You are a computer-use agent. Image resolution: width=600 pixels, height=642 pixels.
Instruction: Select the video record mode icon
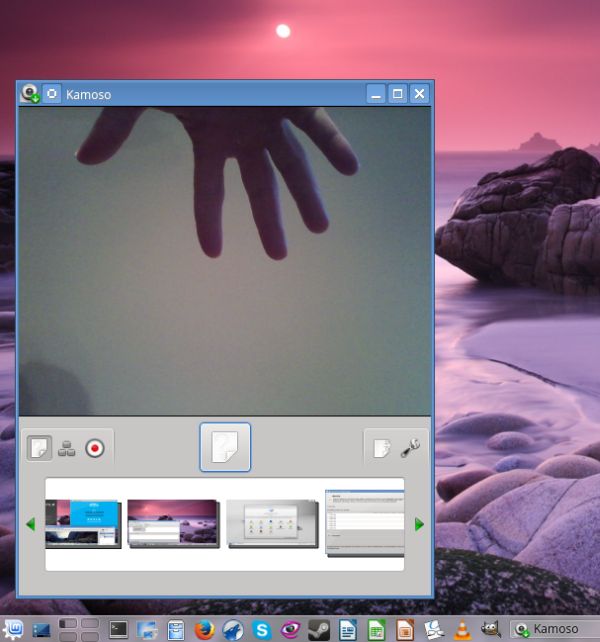[x=95, y=448]
